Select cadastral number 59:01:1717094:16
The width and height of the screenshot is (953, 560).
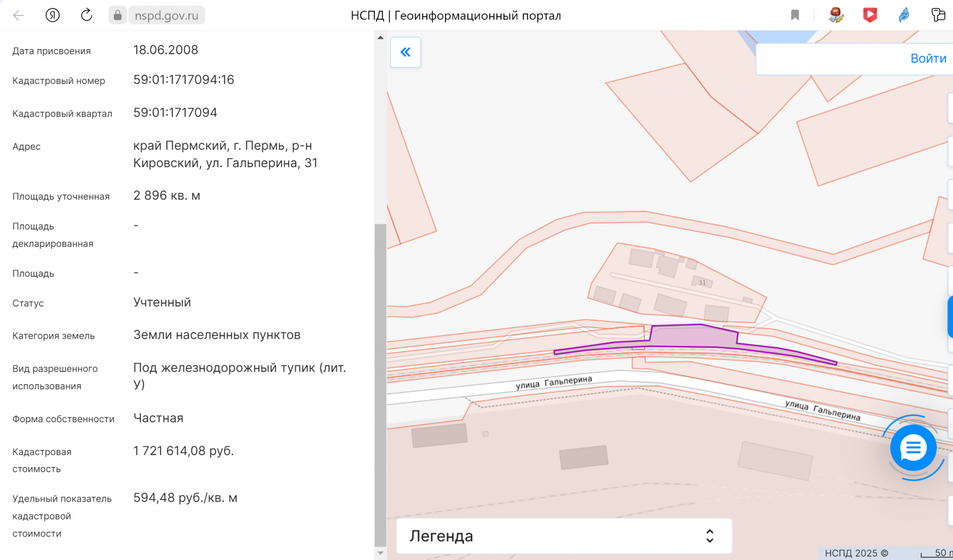point(184,80)
